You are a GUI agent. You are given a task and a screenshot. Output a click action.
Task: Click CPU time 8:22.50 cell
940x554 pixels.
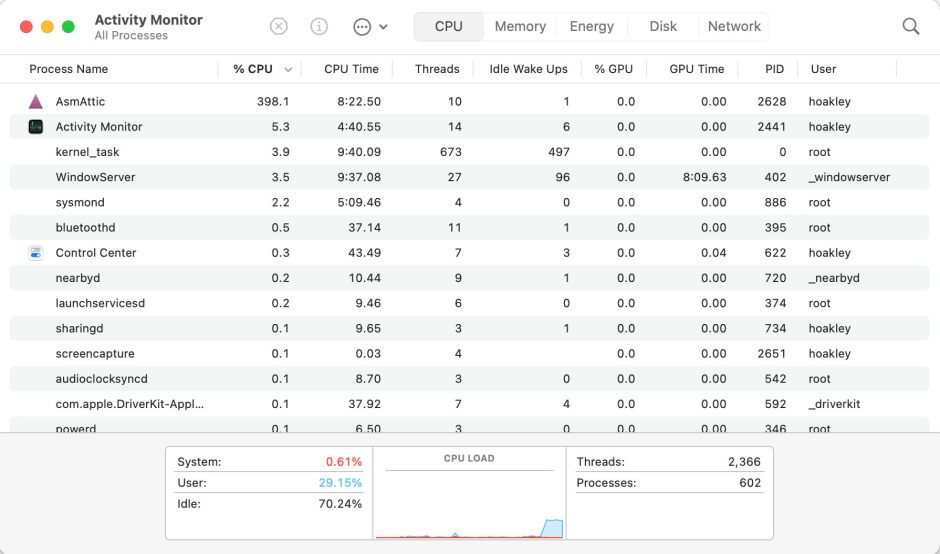click(358, 101)
